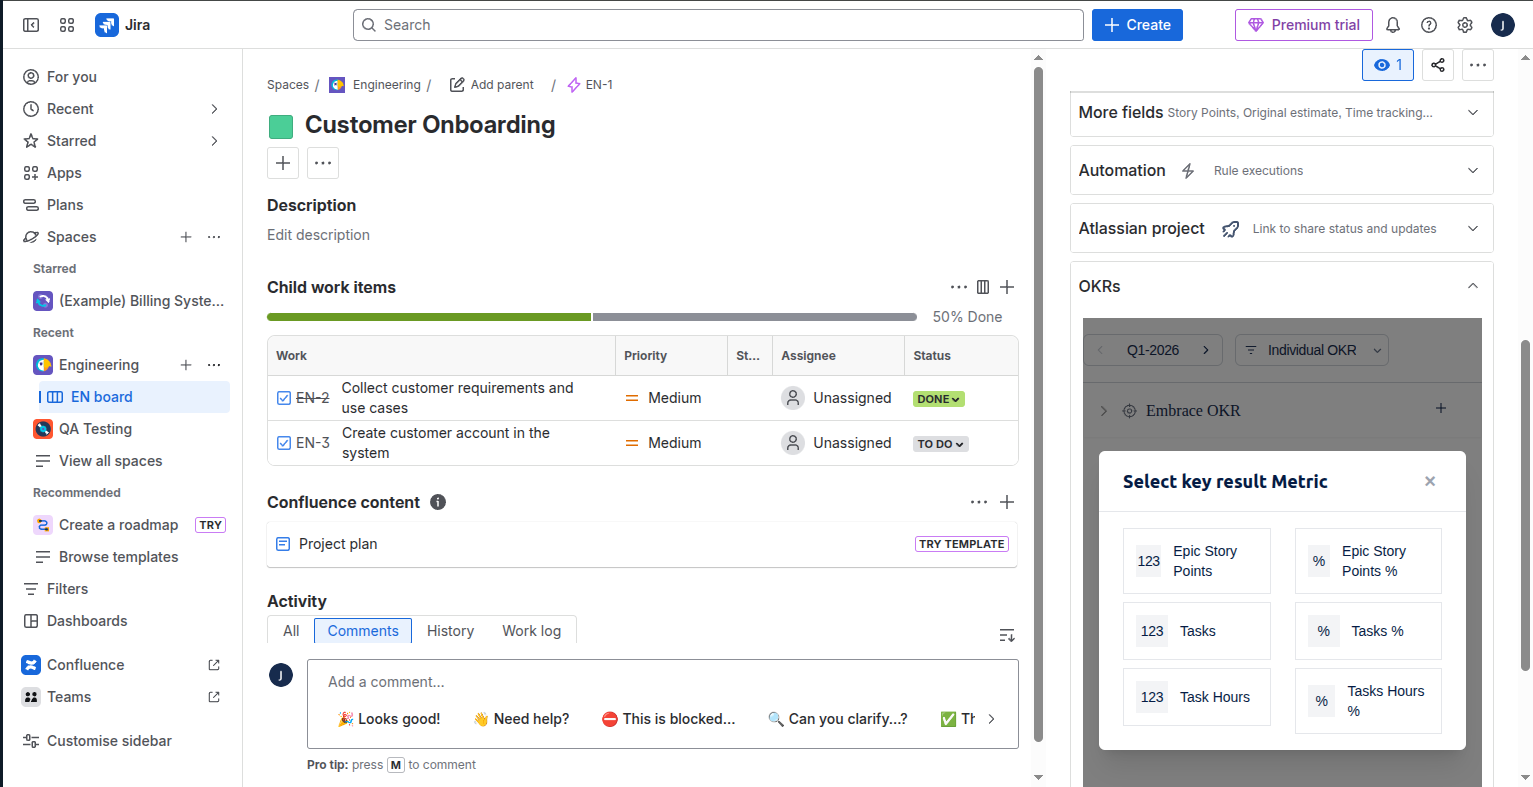Click the child work items progress bar
The image size is (1533, 787).
tap(592, 317)
